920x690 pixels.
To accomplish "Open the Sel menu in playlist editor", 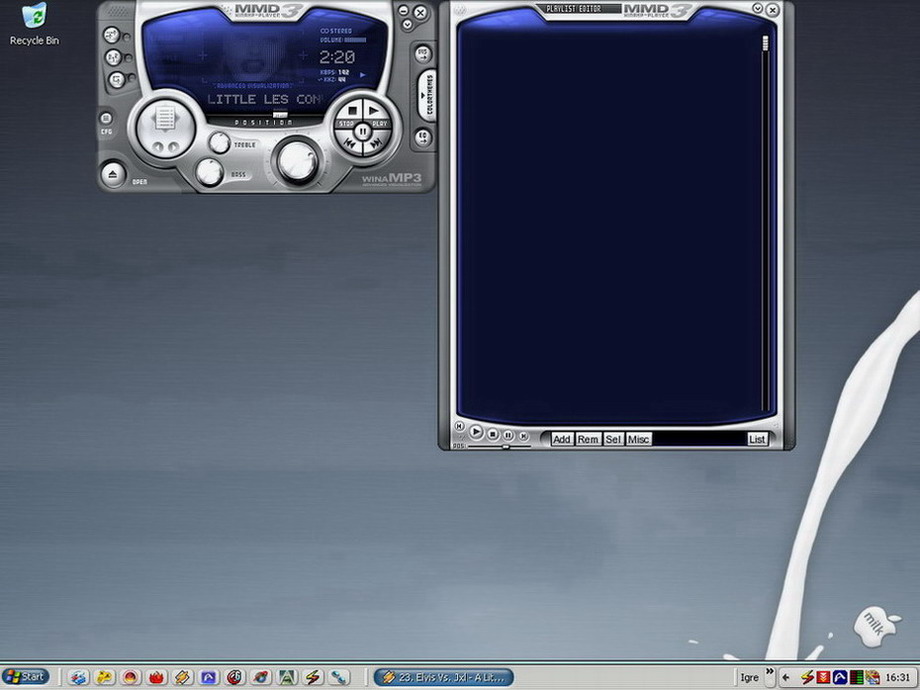I will pyautogui.click(x=613, y=439).
